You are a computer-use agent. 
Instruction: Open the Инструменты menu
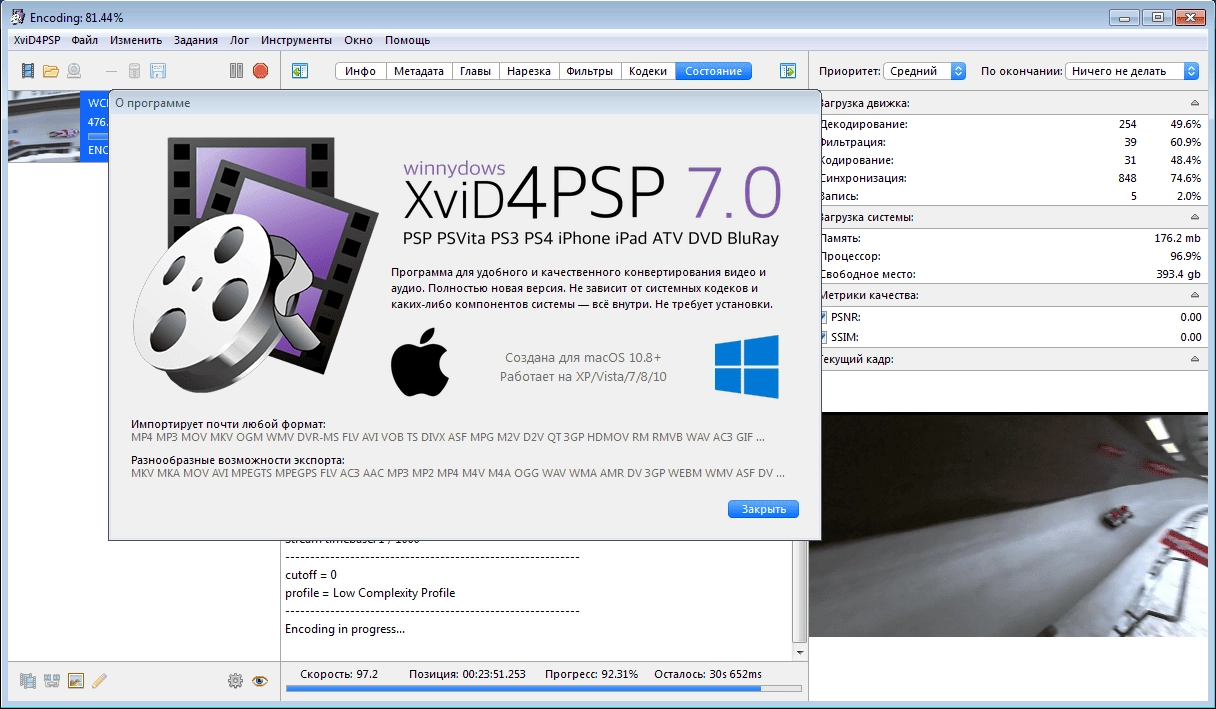pyautogui.click(x=296, y=40)
